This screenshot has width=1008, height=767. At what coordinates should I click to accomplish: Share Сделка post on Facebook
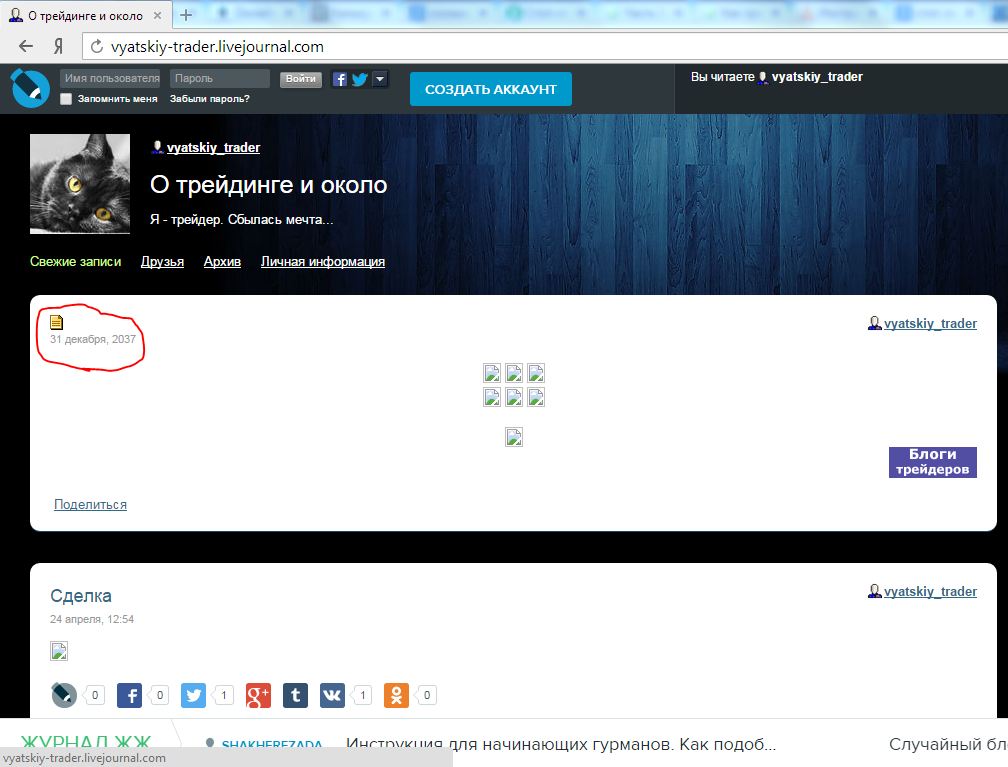pyautogui.click(x=129, y=695)
